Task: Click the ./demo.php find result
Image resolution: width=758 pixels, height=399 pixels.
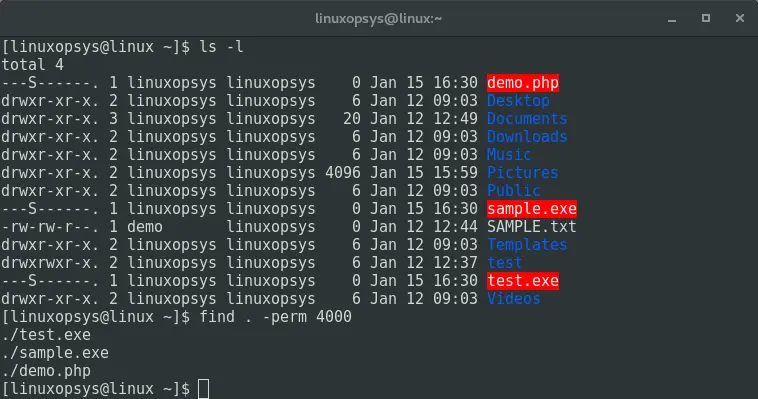Action: pos(46,371)
